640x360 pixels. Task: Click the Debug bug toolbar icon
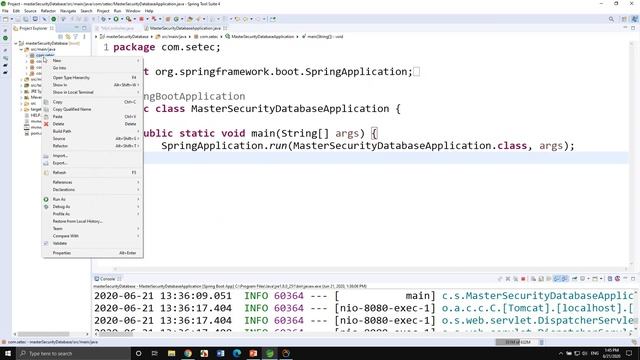point(104,19)
